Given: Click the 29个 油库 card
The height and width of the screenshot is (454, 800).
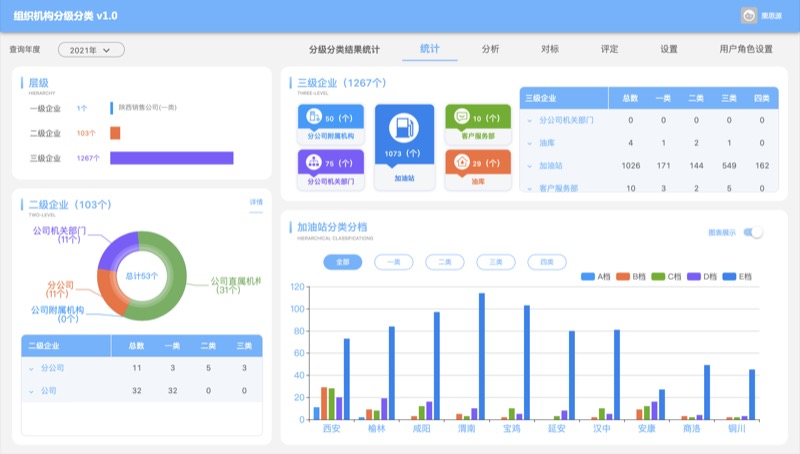Looking at the screenshot, I should pyautogui.click(x=478, y=170).
